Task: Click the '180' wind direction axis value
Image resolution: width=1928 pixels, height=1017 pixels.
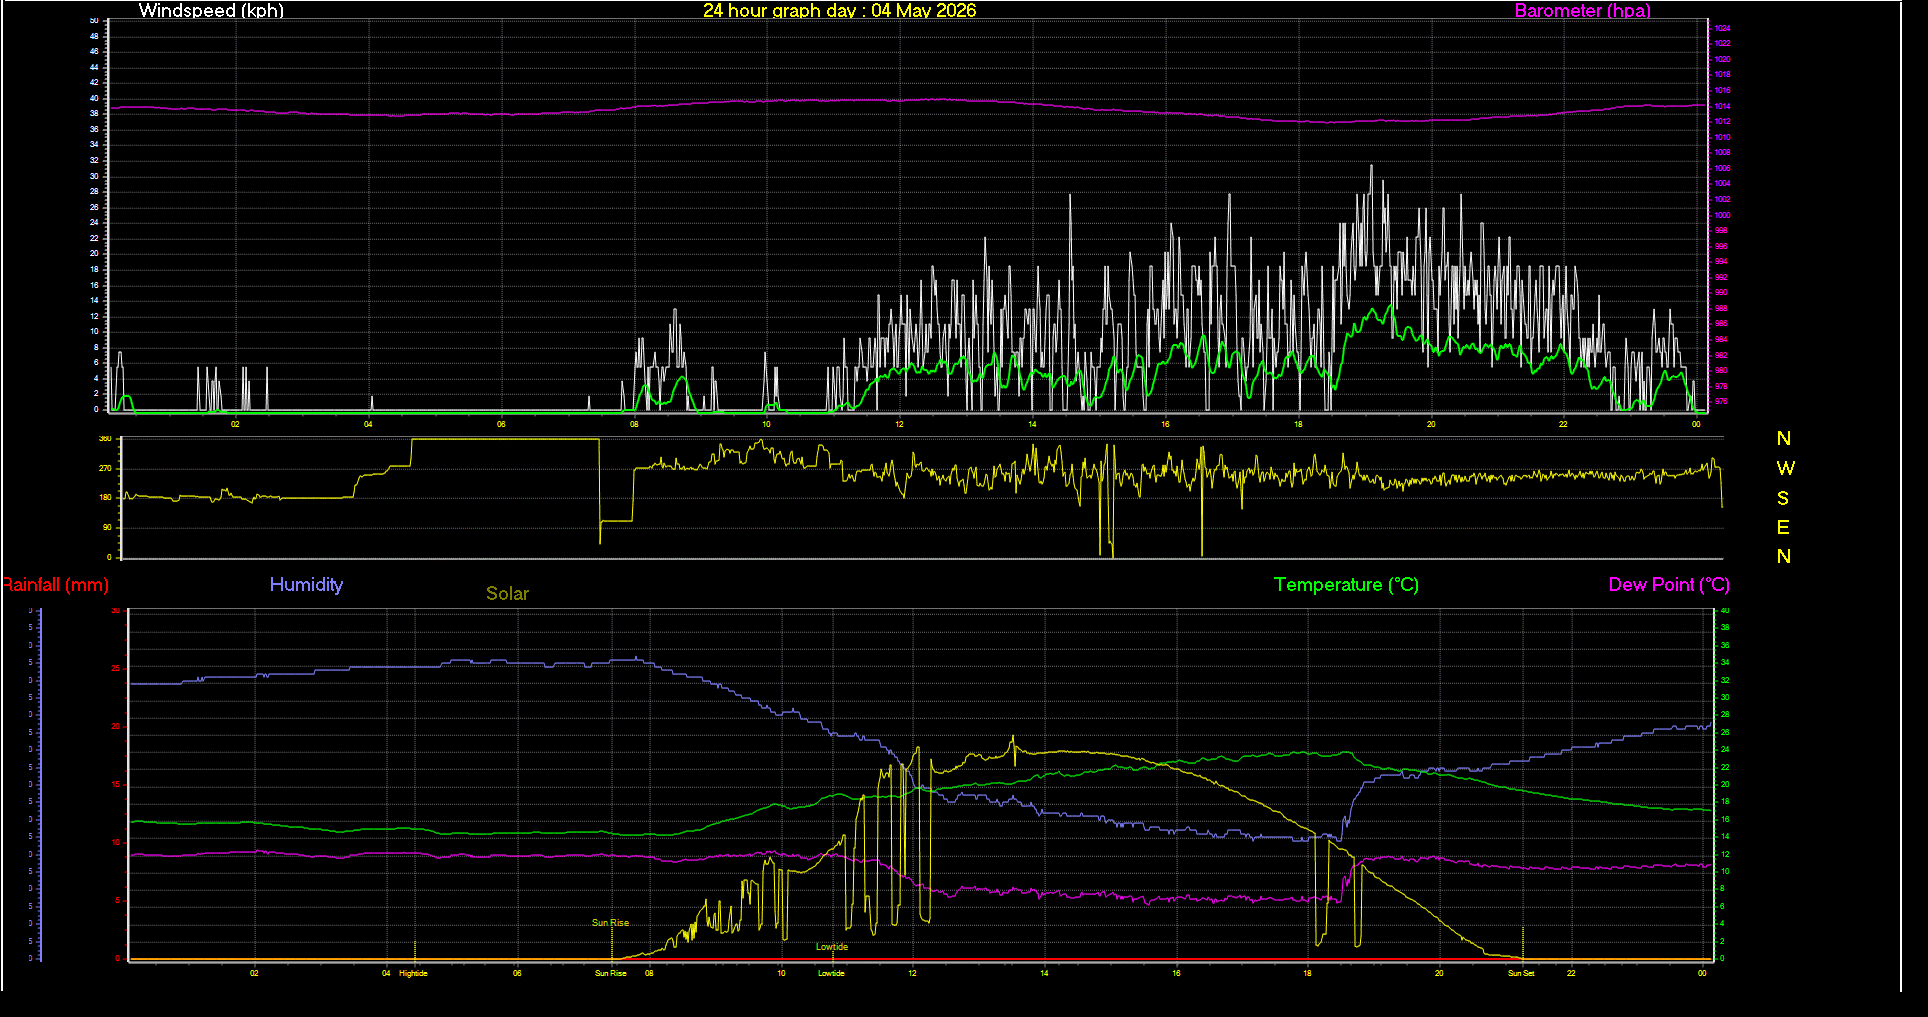Action: tap(105, 497)
